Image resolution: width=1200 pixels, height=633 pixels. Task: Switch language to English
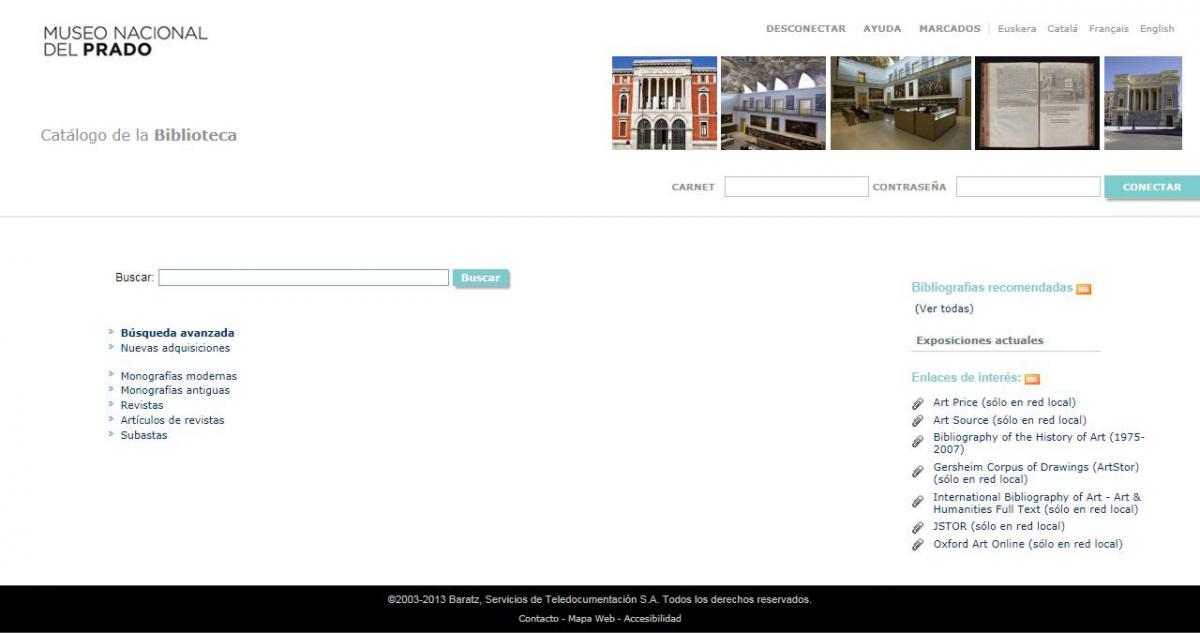point(1157,28)
